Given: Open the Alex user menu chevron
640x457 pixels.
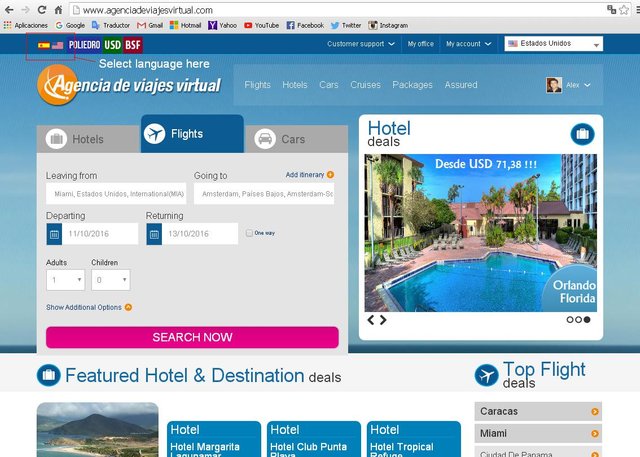Looking at the screenshot, I should (587, 85).
